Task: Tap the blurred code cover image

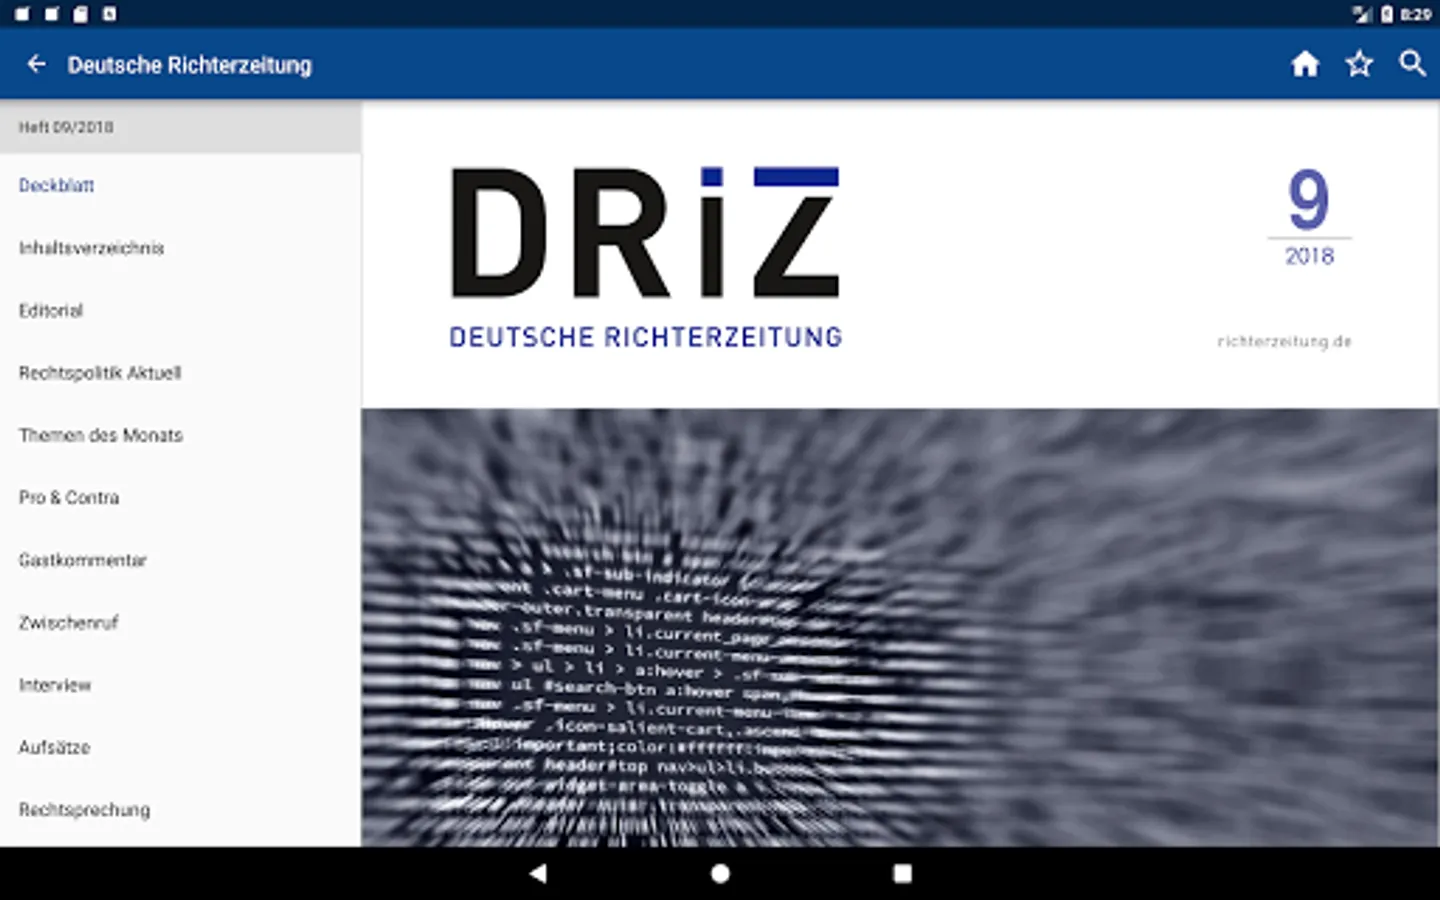Action: 900,627
